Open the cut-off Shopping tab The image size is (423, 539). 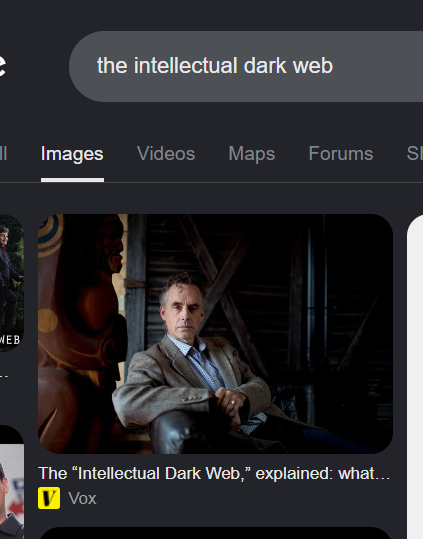click(x=415, y=153)
